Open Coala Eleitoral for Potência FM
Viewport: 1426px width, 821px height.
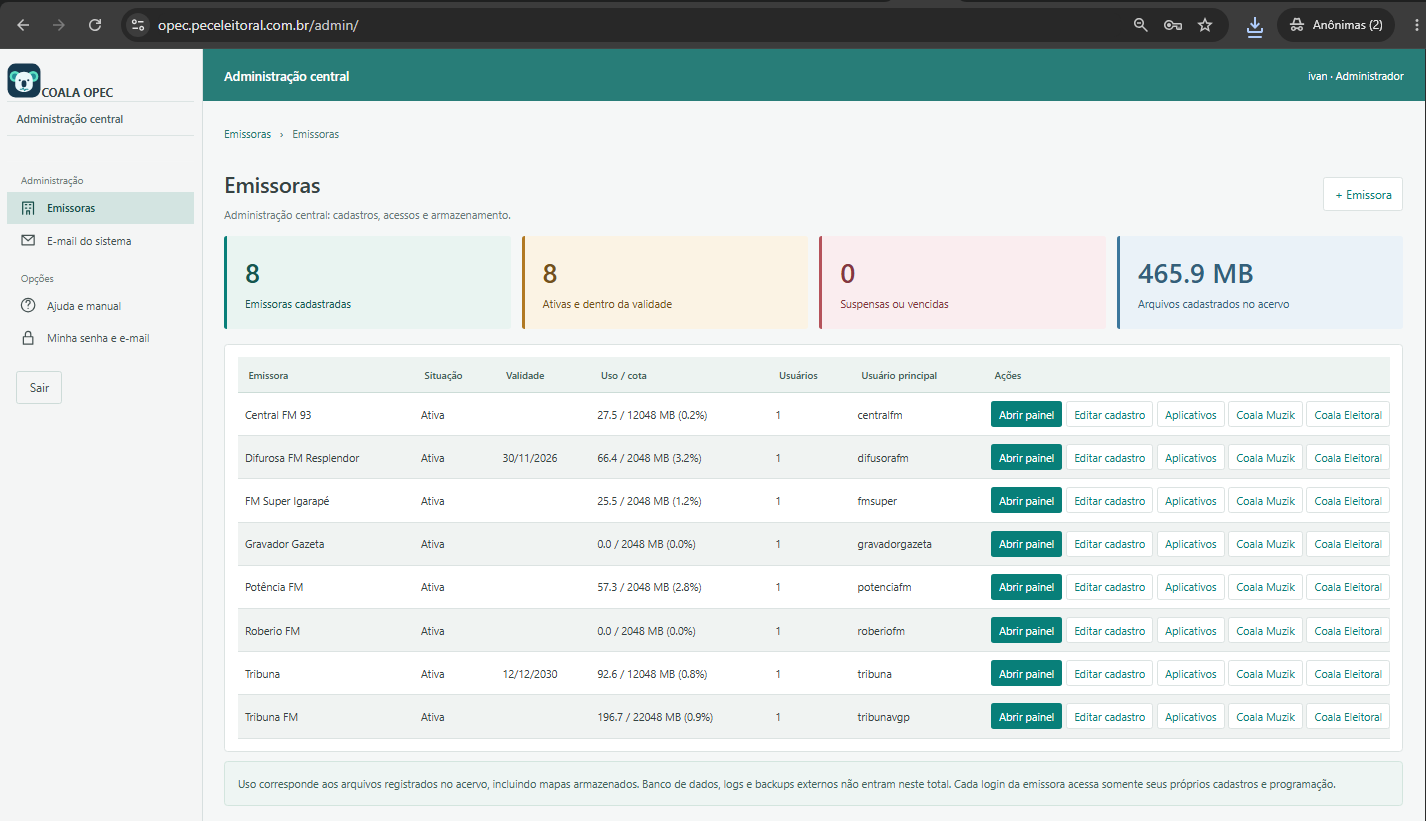[1348, 587]
